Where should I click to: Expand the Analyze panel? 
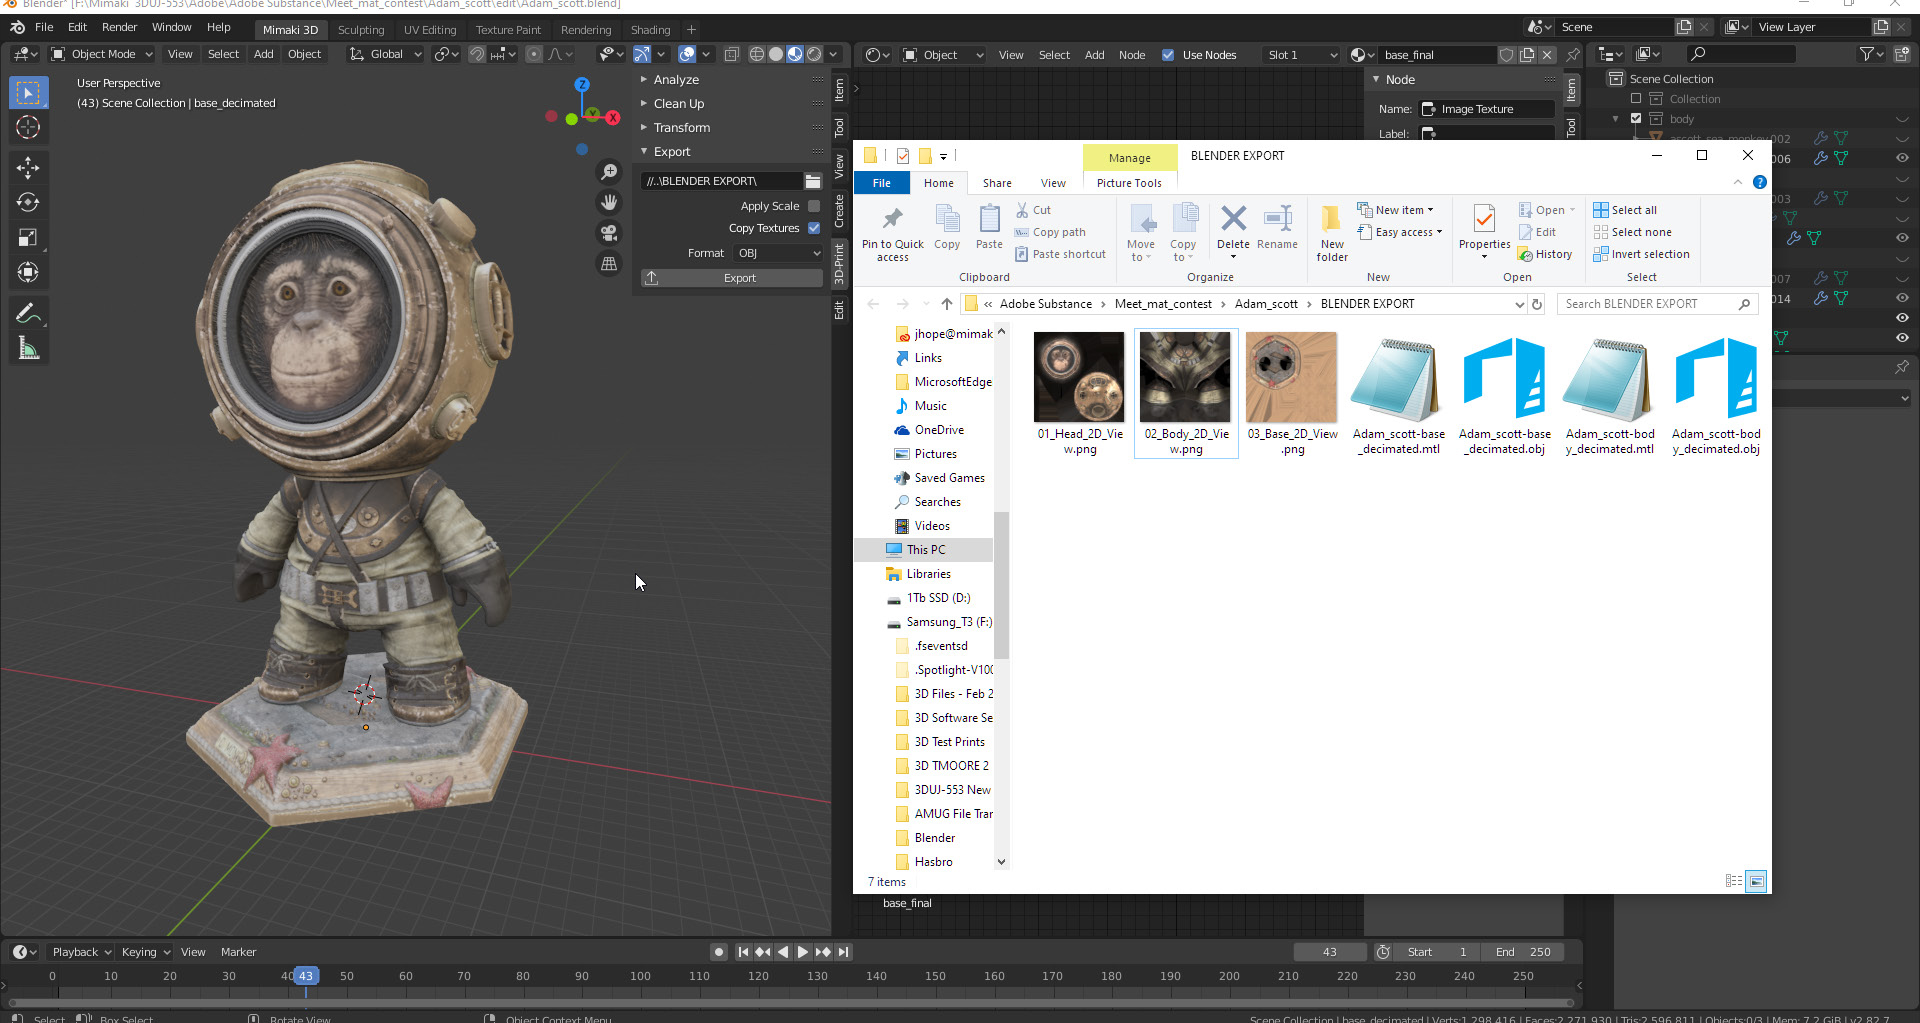pyautogui.click(x=676, y=80)
